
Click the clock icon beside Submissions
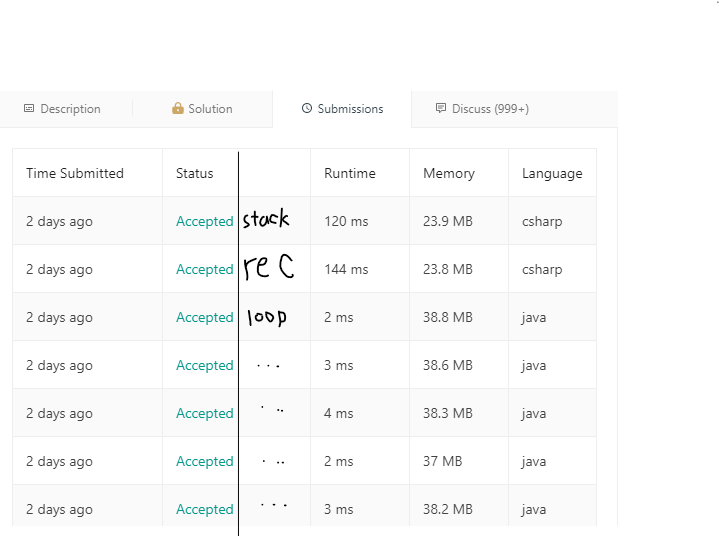tap(307, 108)
